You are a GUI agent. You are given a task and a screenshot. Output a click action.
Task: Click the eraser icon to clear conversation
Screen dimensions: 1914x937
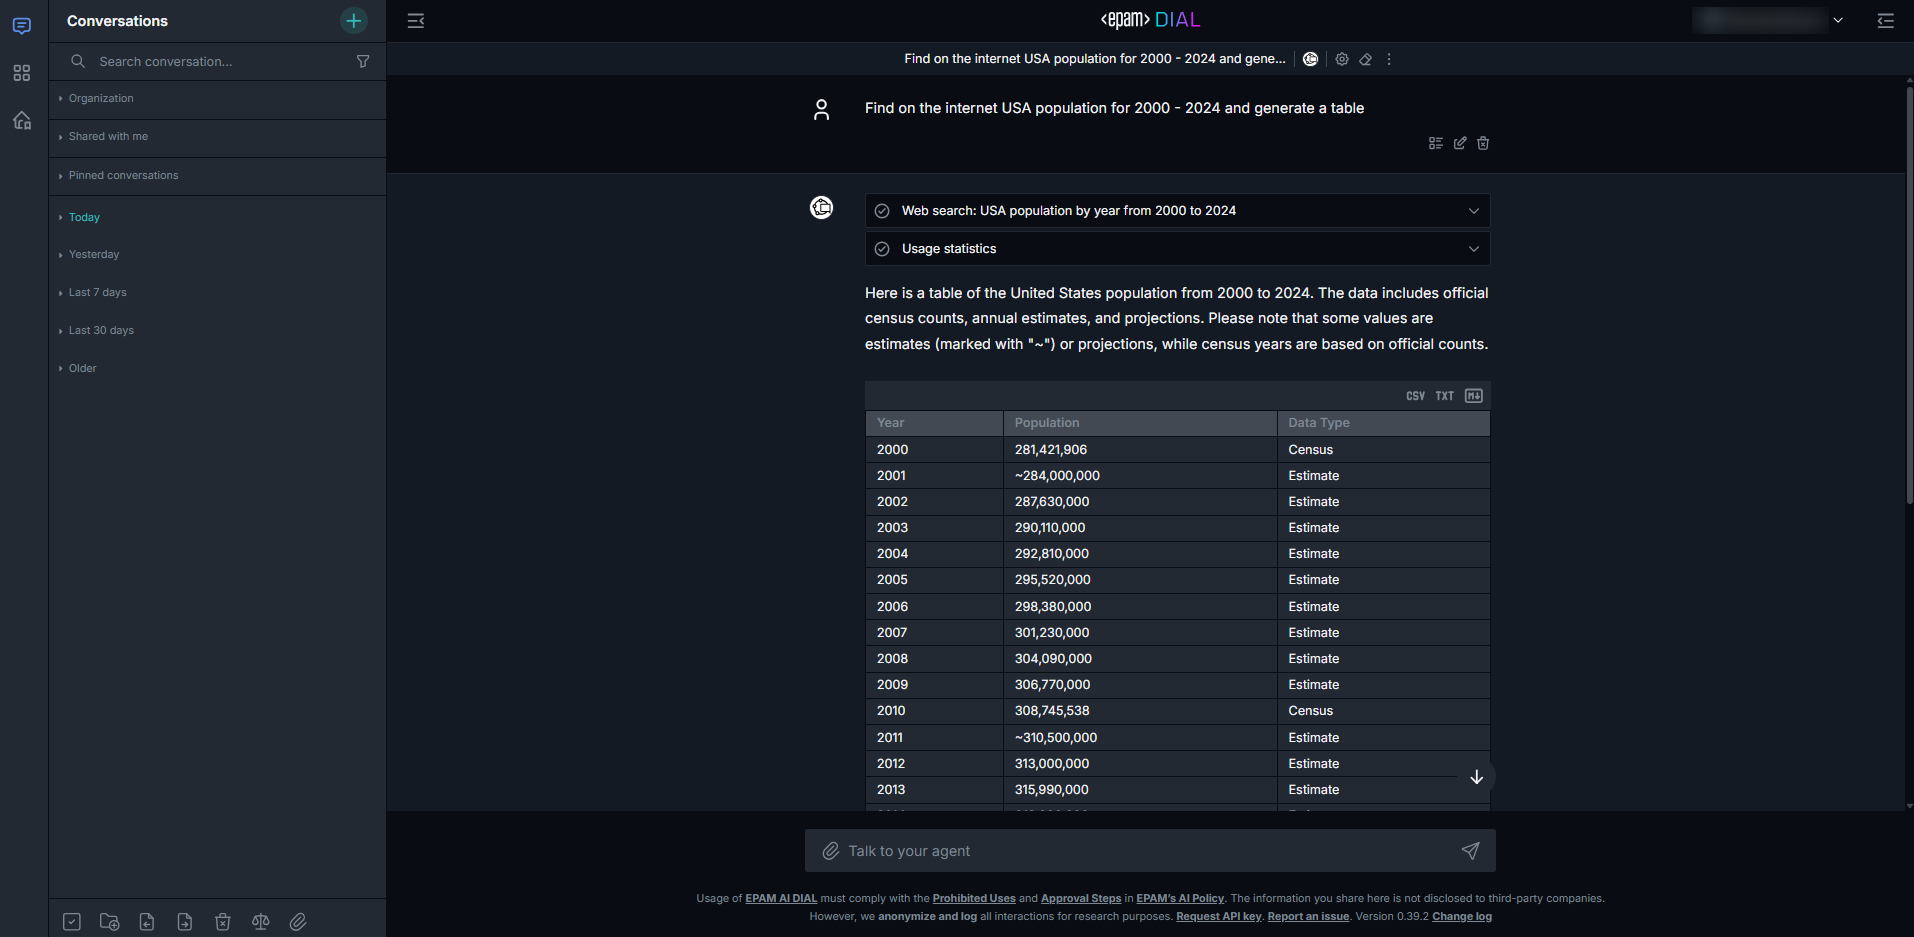pos(1365,60)
